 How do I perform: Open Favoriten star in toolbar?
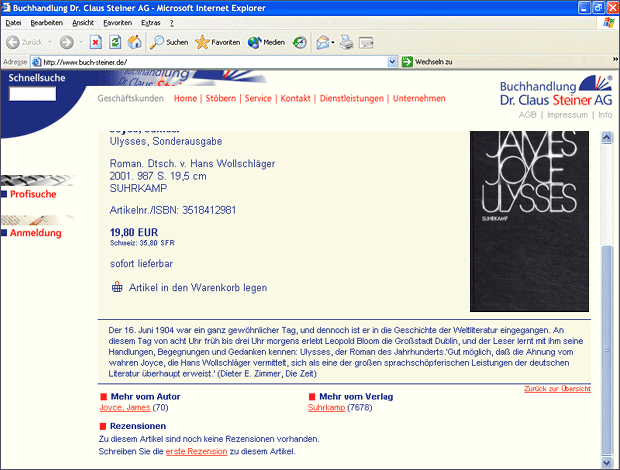coord(217,42)
